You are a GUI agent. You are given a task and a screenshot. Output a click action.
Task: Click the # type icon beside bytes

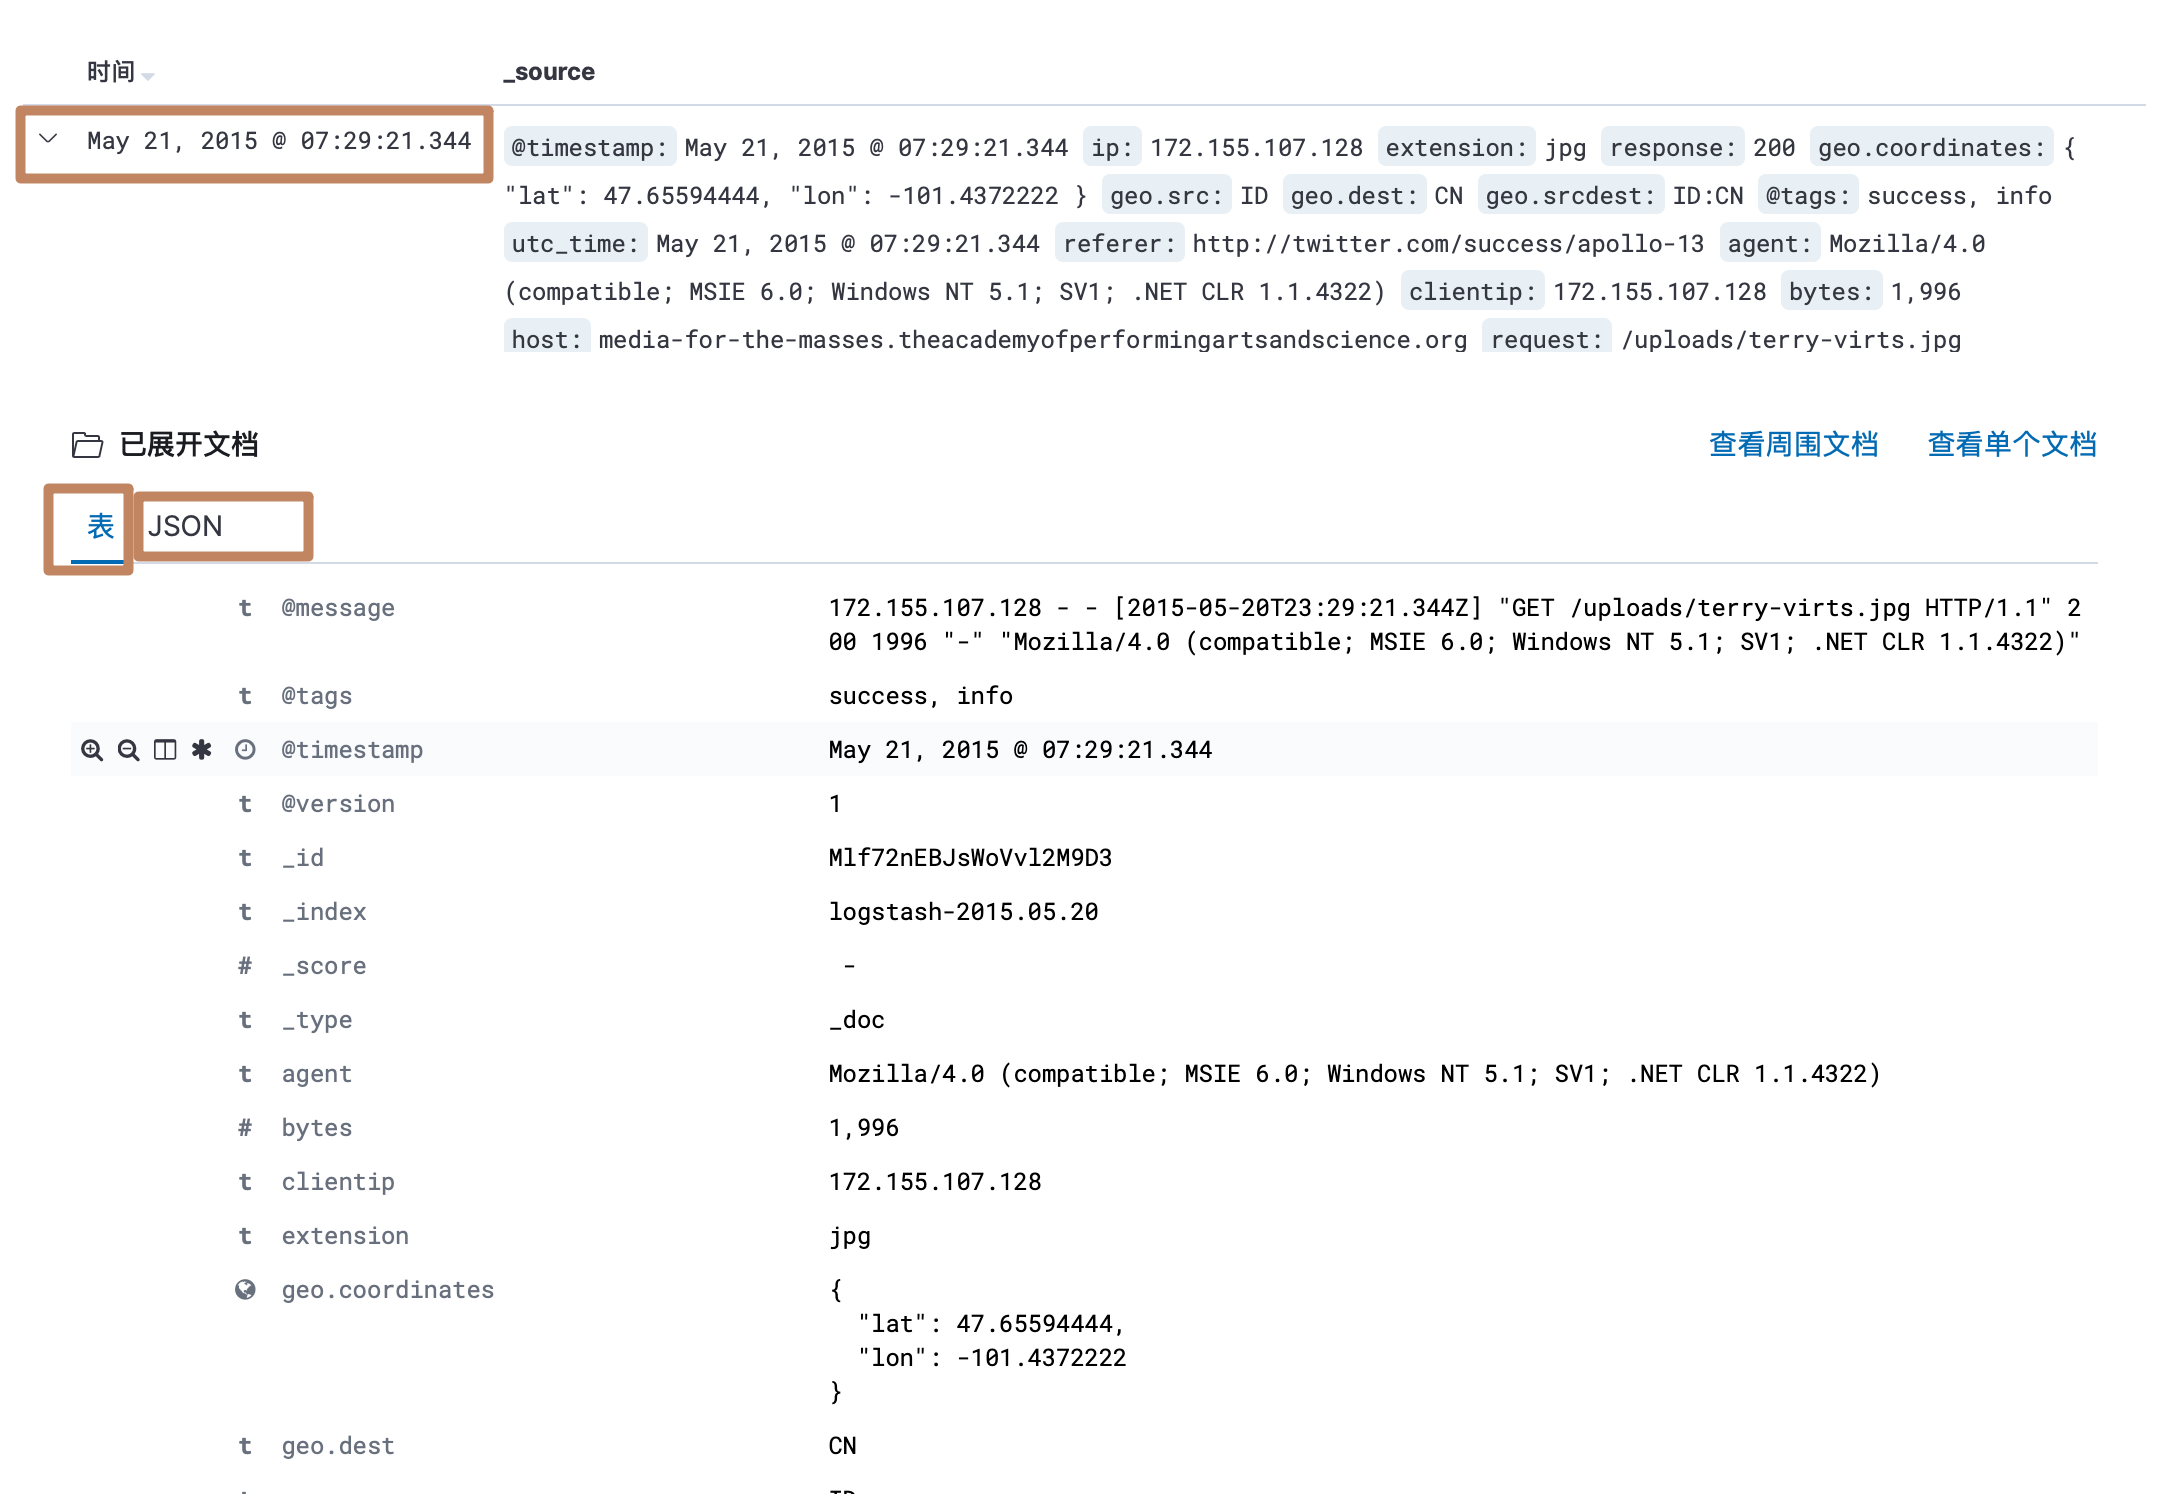[x=245, y=1128]
